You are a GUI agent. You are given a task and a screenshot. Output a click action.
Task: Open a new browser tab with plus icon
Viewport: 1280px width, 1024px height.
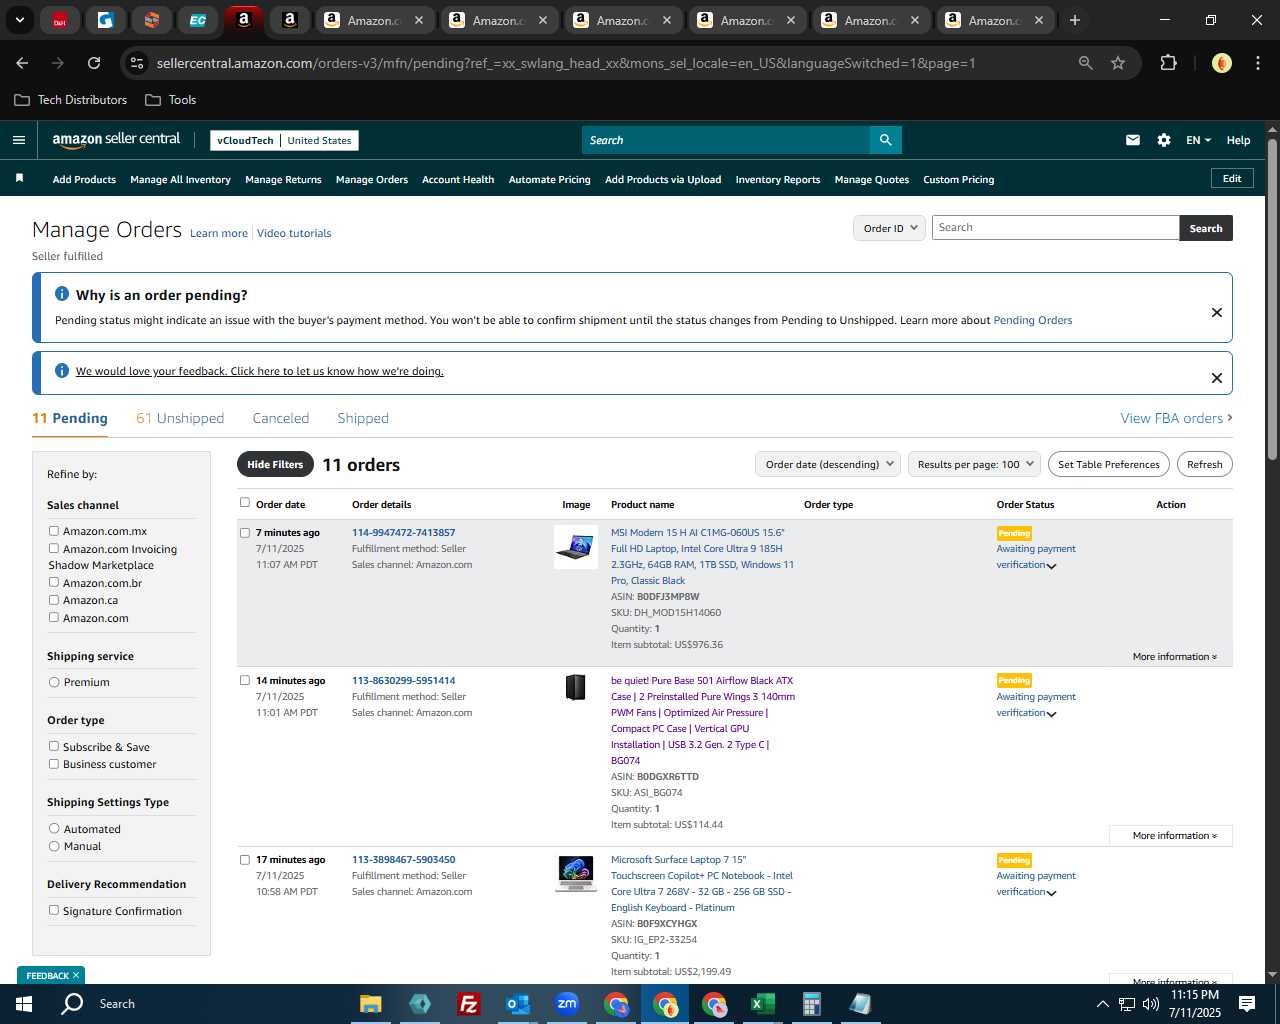tap(1075, 20)
